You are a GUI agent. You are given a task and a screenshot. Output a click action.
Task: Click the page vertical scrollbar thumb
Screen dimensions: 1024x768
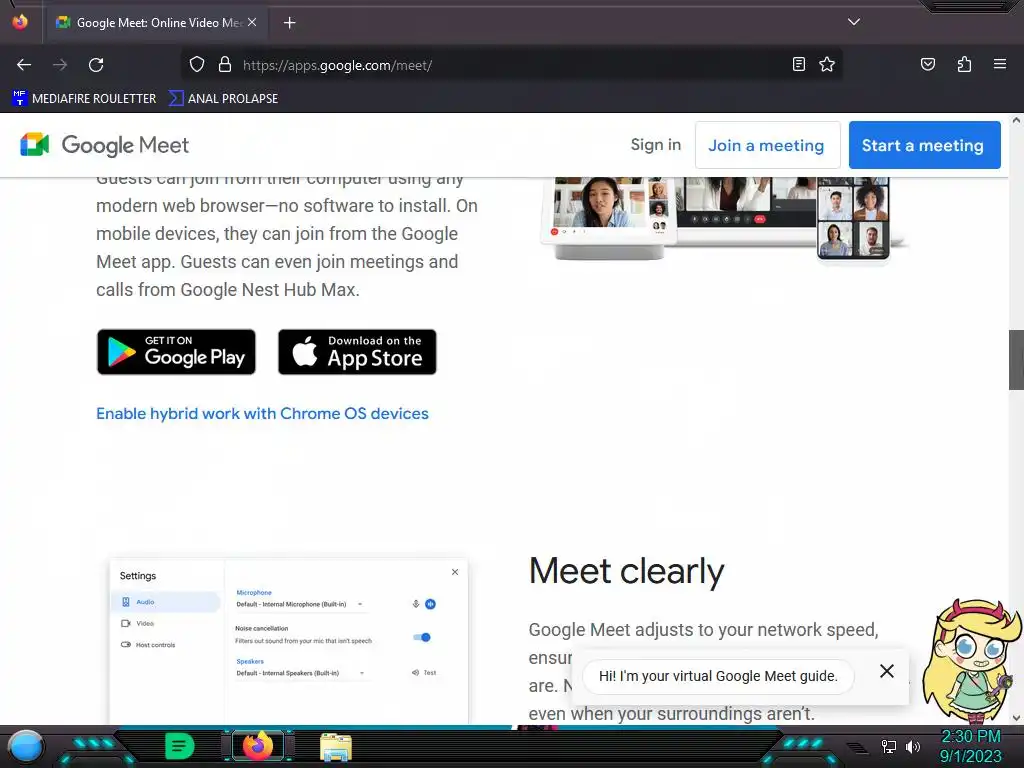pyautogui.click(x=1016, y=360)
